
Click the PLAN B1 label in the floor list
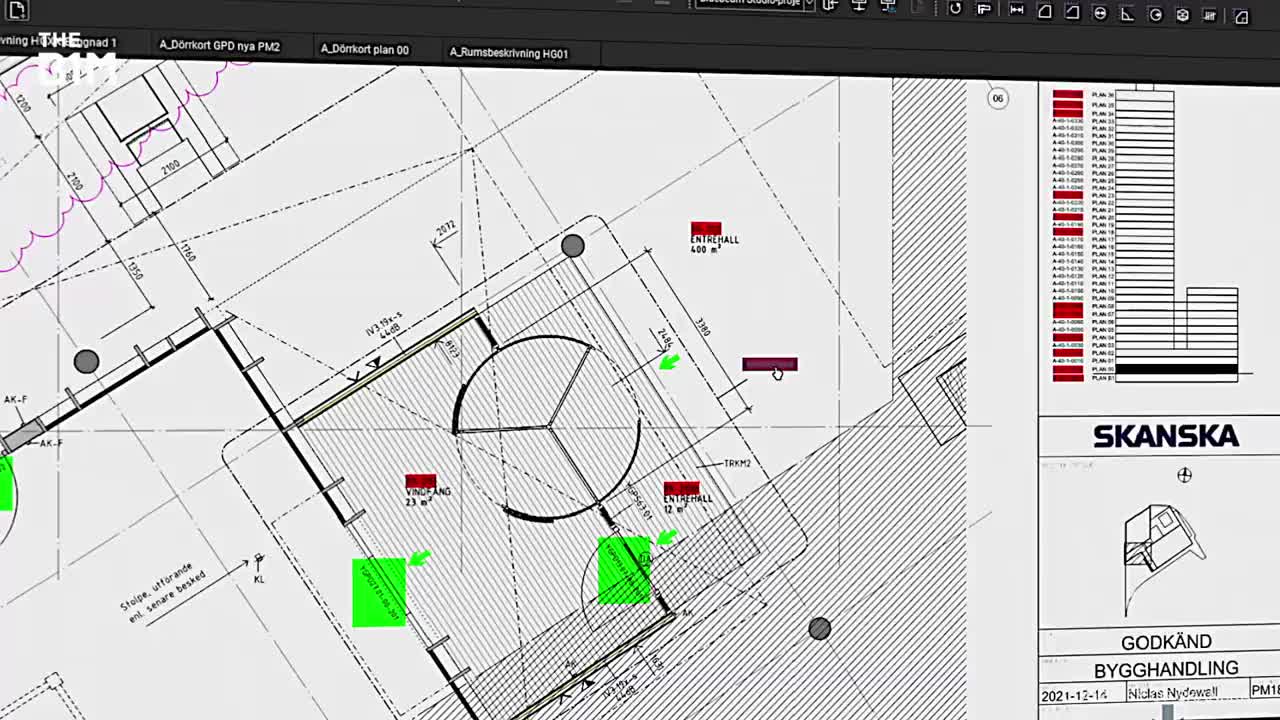[x=1102, y=378]
